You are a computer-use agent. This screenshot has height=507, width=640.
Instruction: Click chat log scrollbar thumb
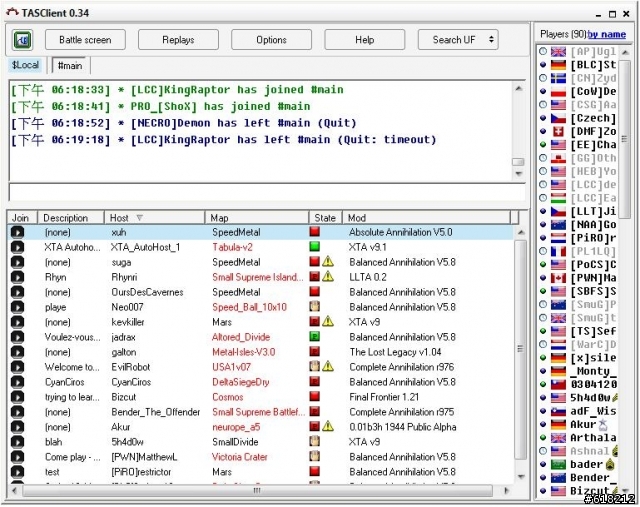518,162
